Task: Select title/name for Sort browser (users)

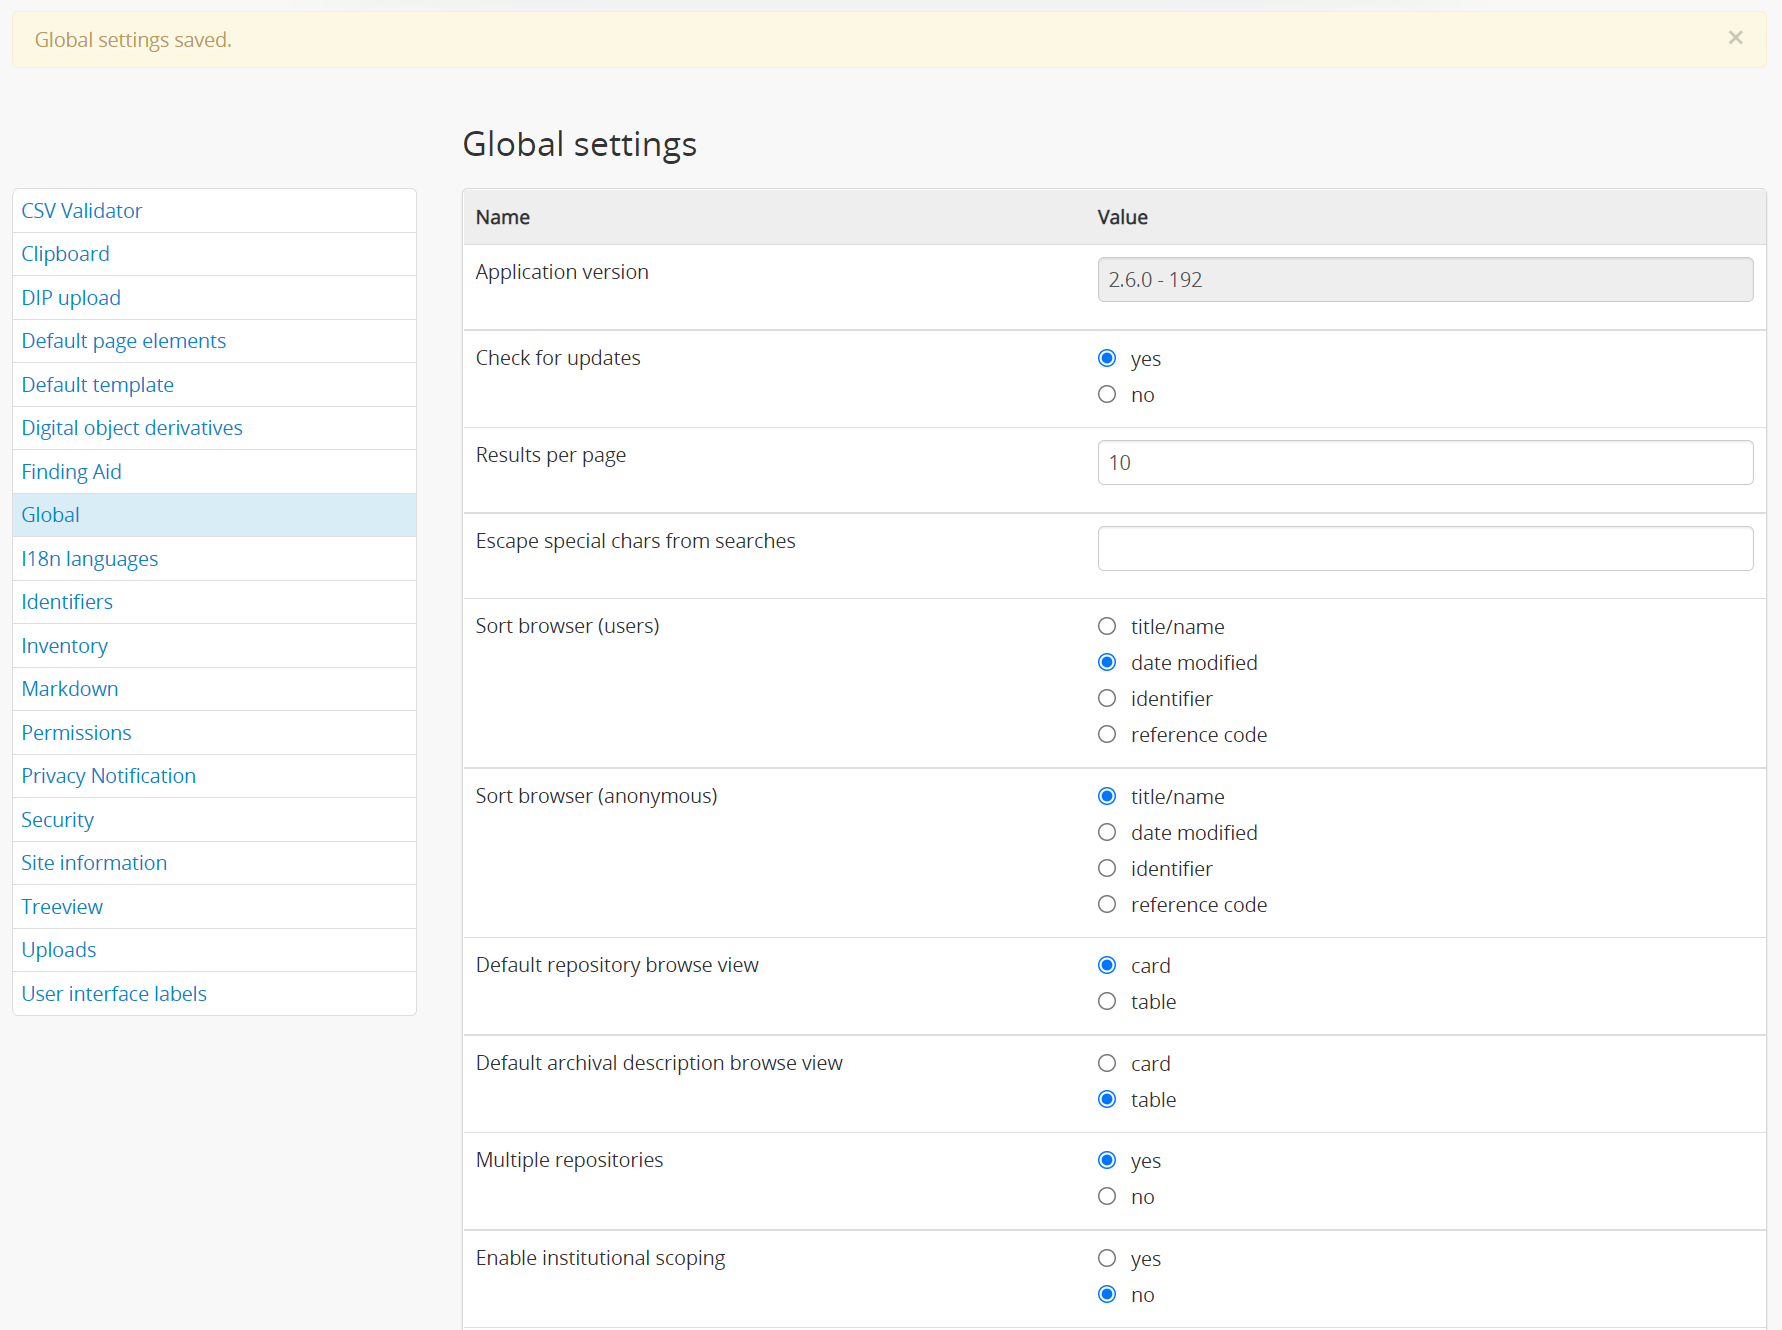Action: click(1107, 627)
